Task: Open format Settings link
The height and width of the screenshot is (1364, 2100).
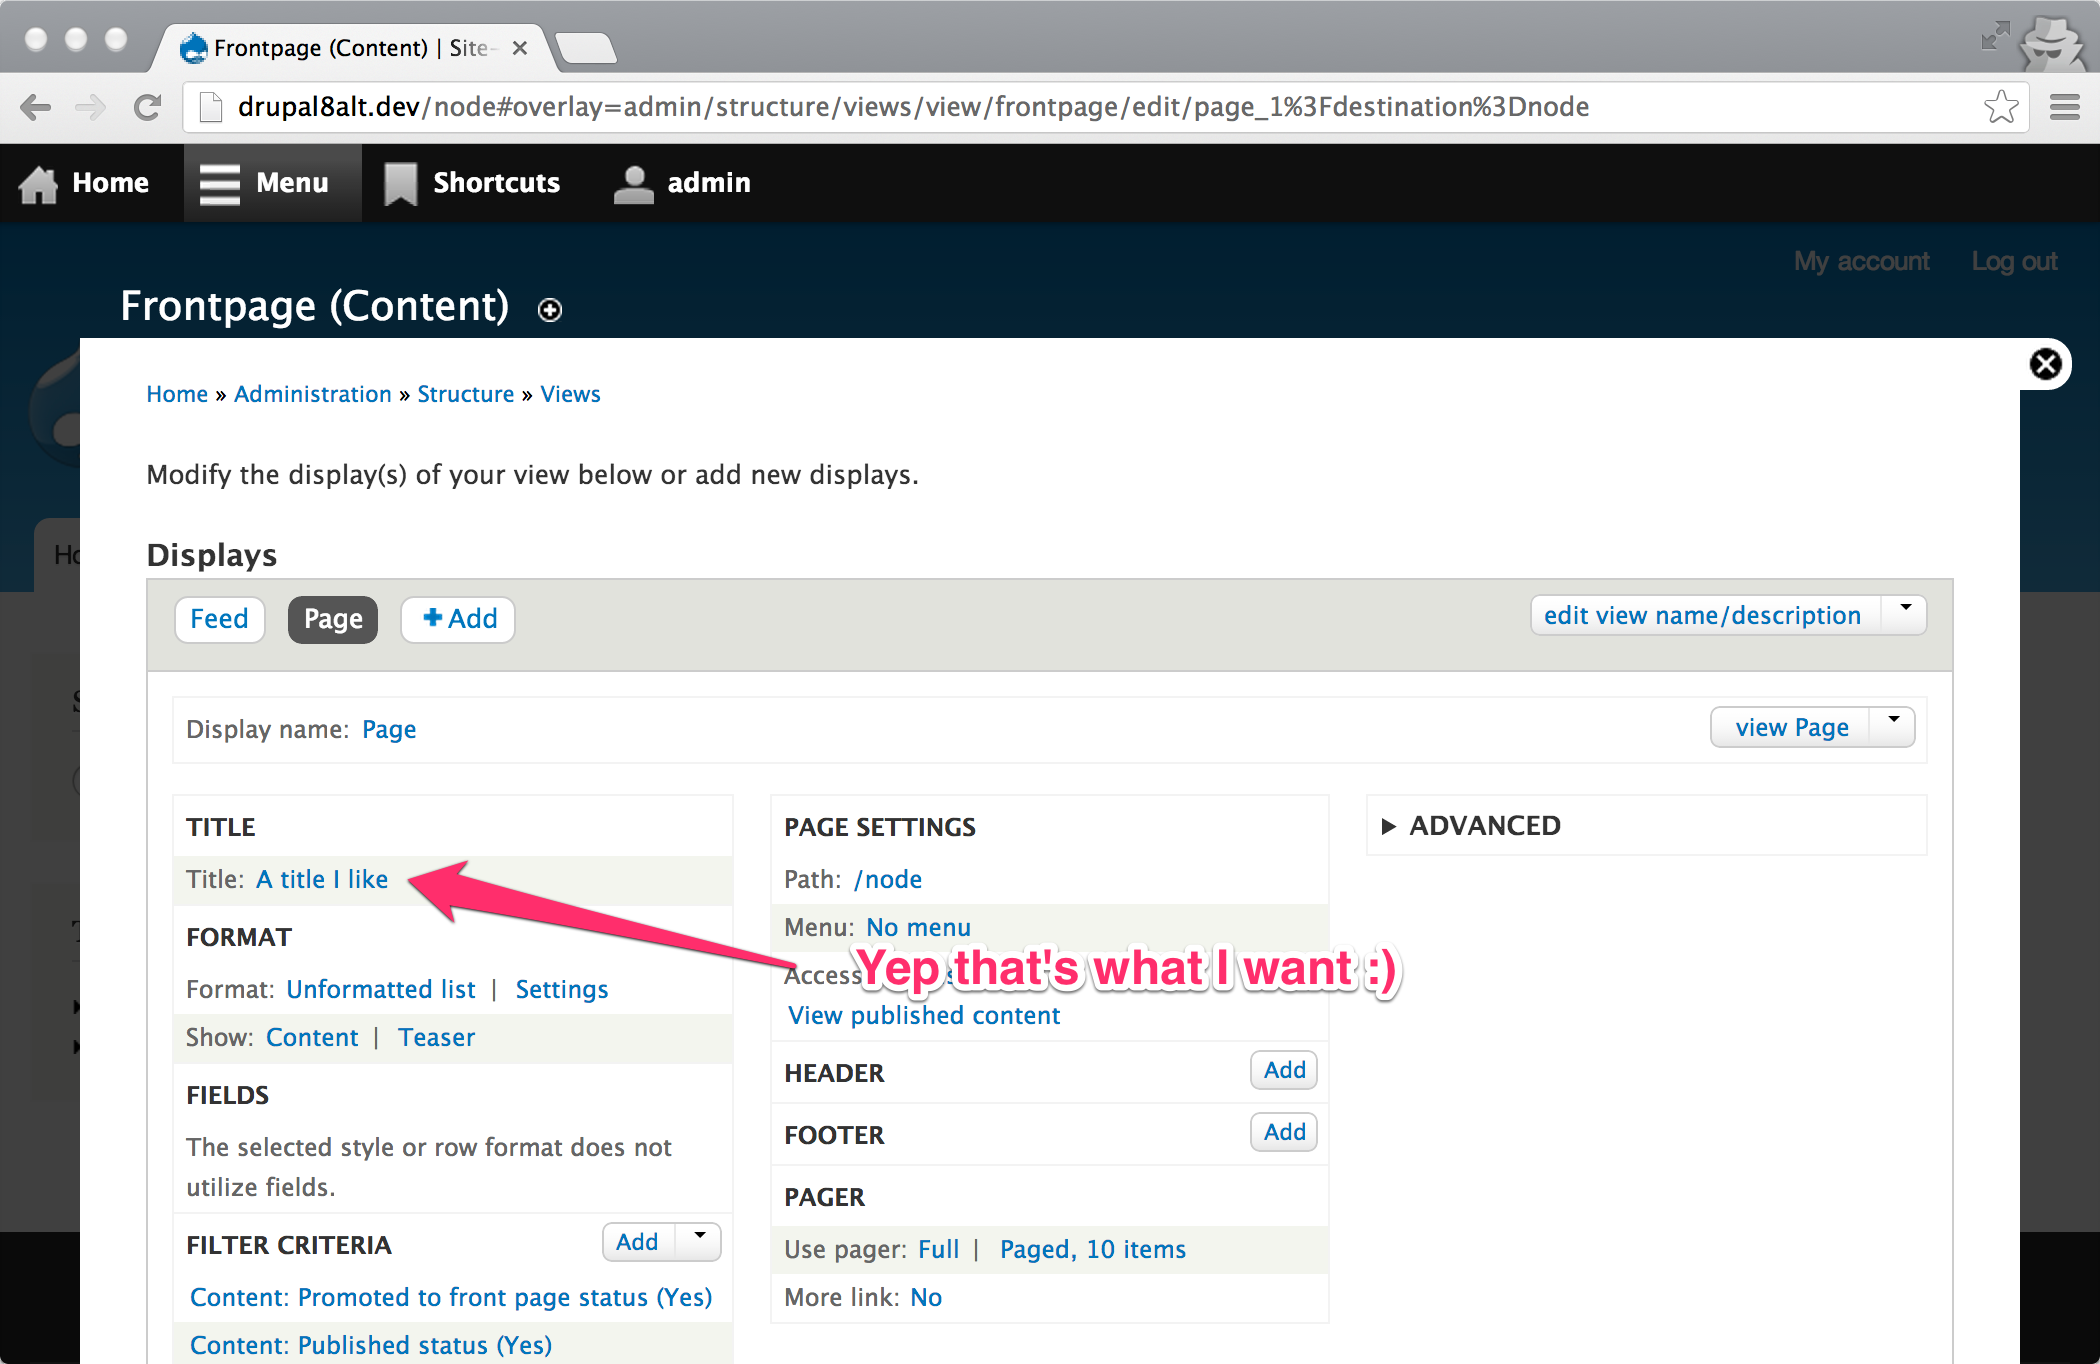Action: pos(562,989)
